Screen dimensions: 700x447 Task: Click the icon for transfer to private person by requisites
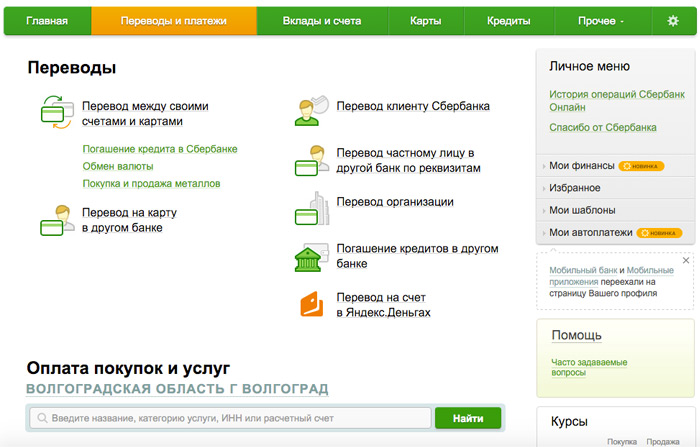click(x=311, y=160)
